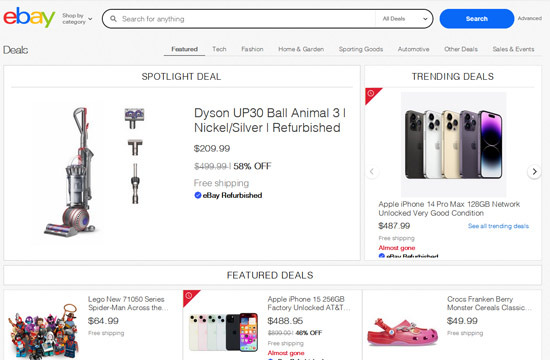Go to next trending deal arrow
The width and height of the screenshot is (550, 360).
534,172
